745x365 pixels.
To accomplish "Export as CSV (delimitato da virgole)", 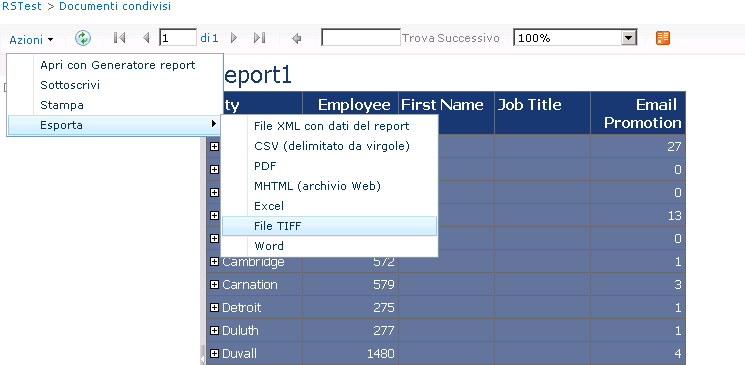I will click(x=332, y=146).
